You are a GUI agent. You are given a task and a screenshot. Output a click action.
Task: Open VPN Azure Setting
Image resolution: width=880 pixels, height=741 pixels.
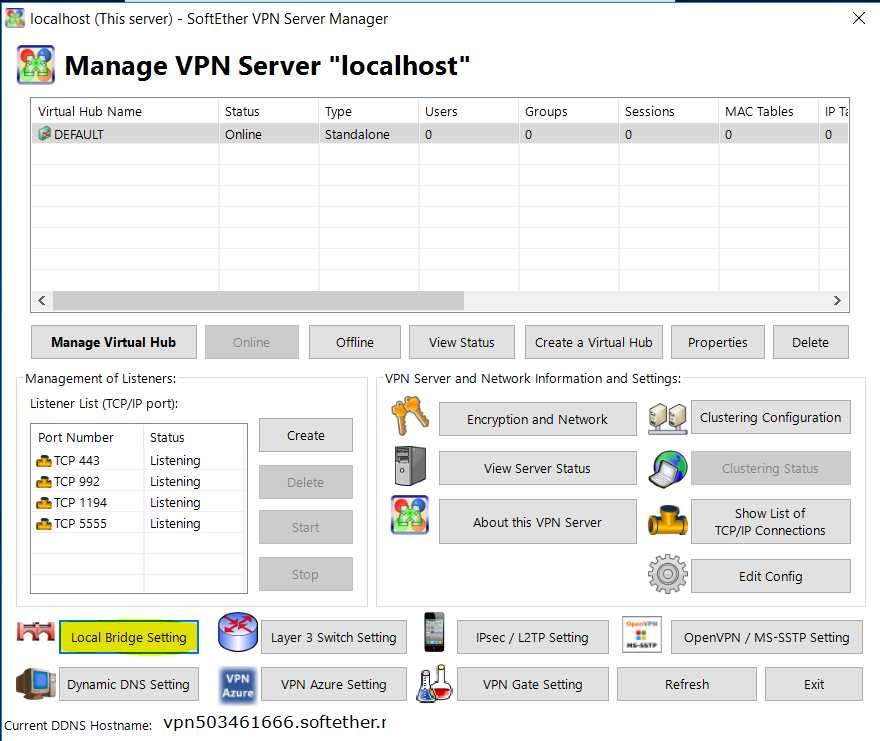click(333, 684)
